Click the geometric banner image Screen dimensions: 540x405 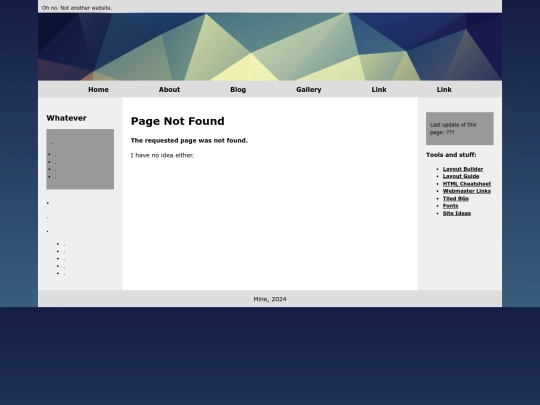[270, 47]
